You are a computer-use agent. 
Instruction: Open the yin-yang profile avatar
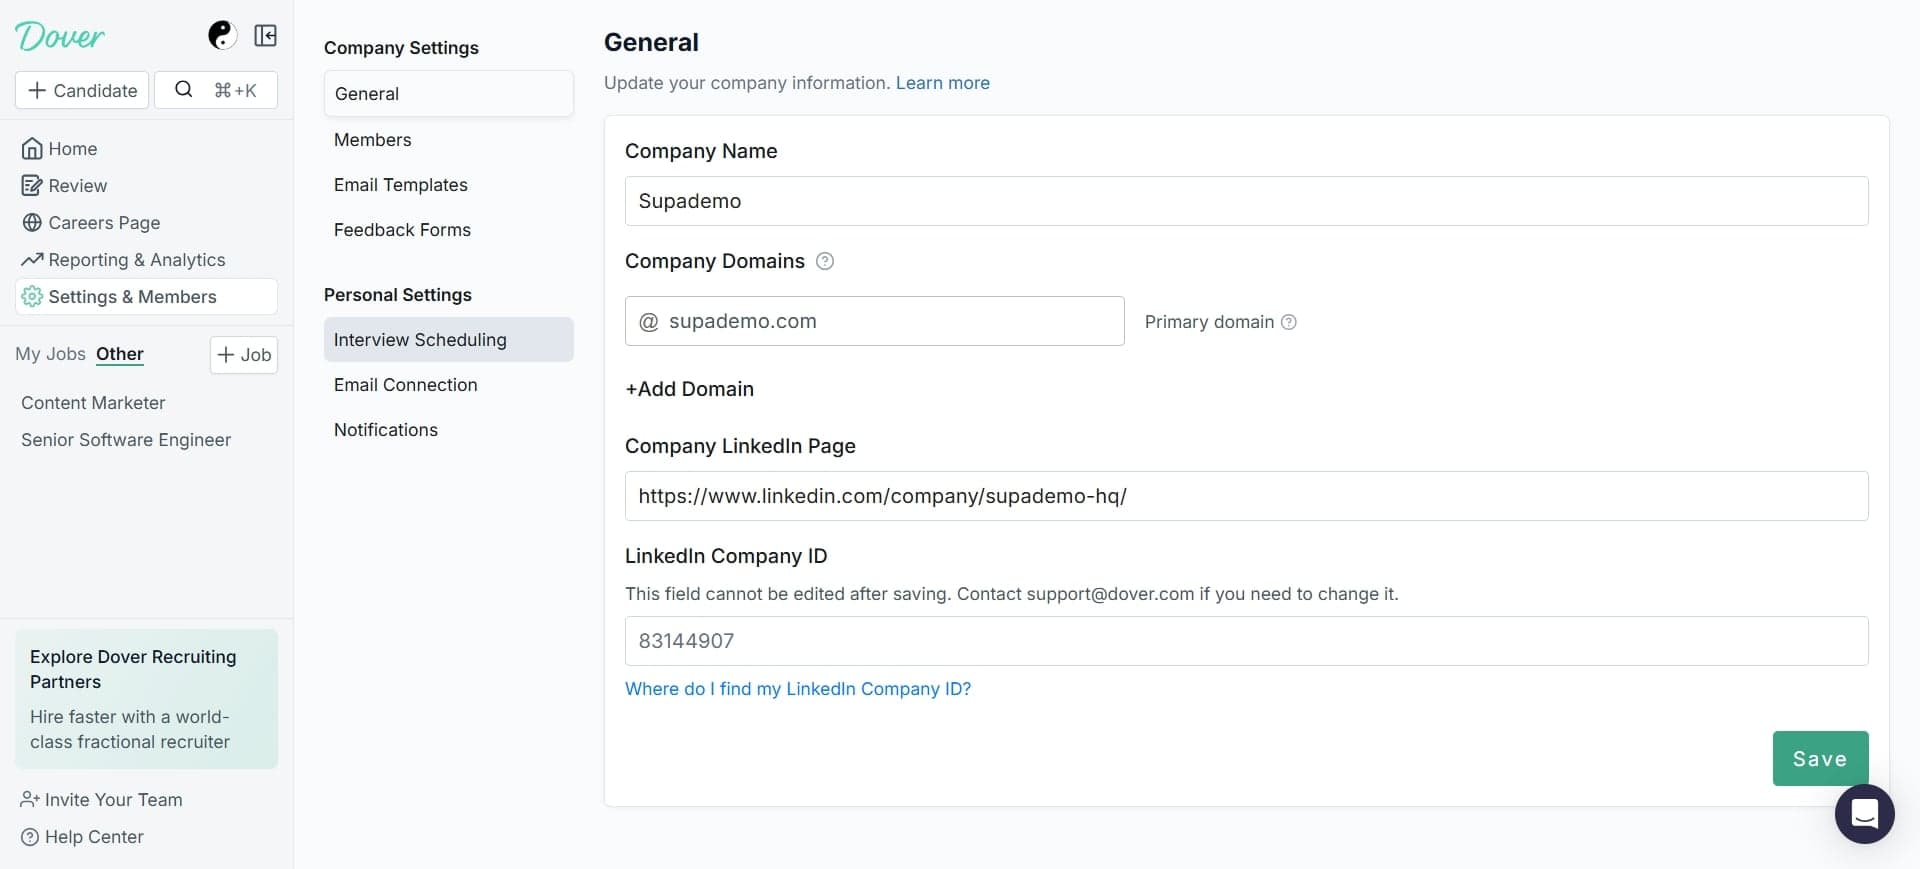click(221, 35)
